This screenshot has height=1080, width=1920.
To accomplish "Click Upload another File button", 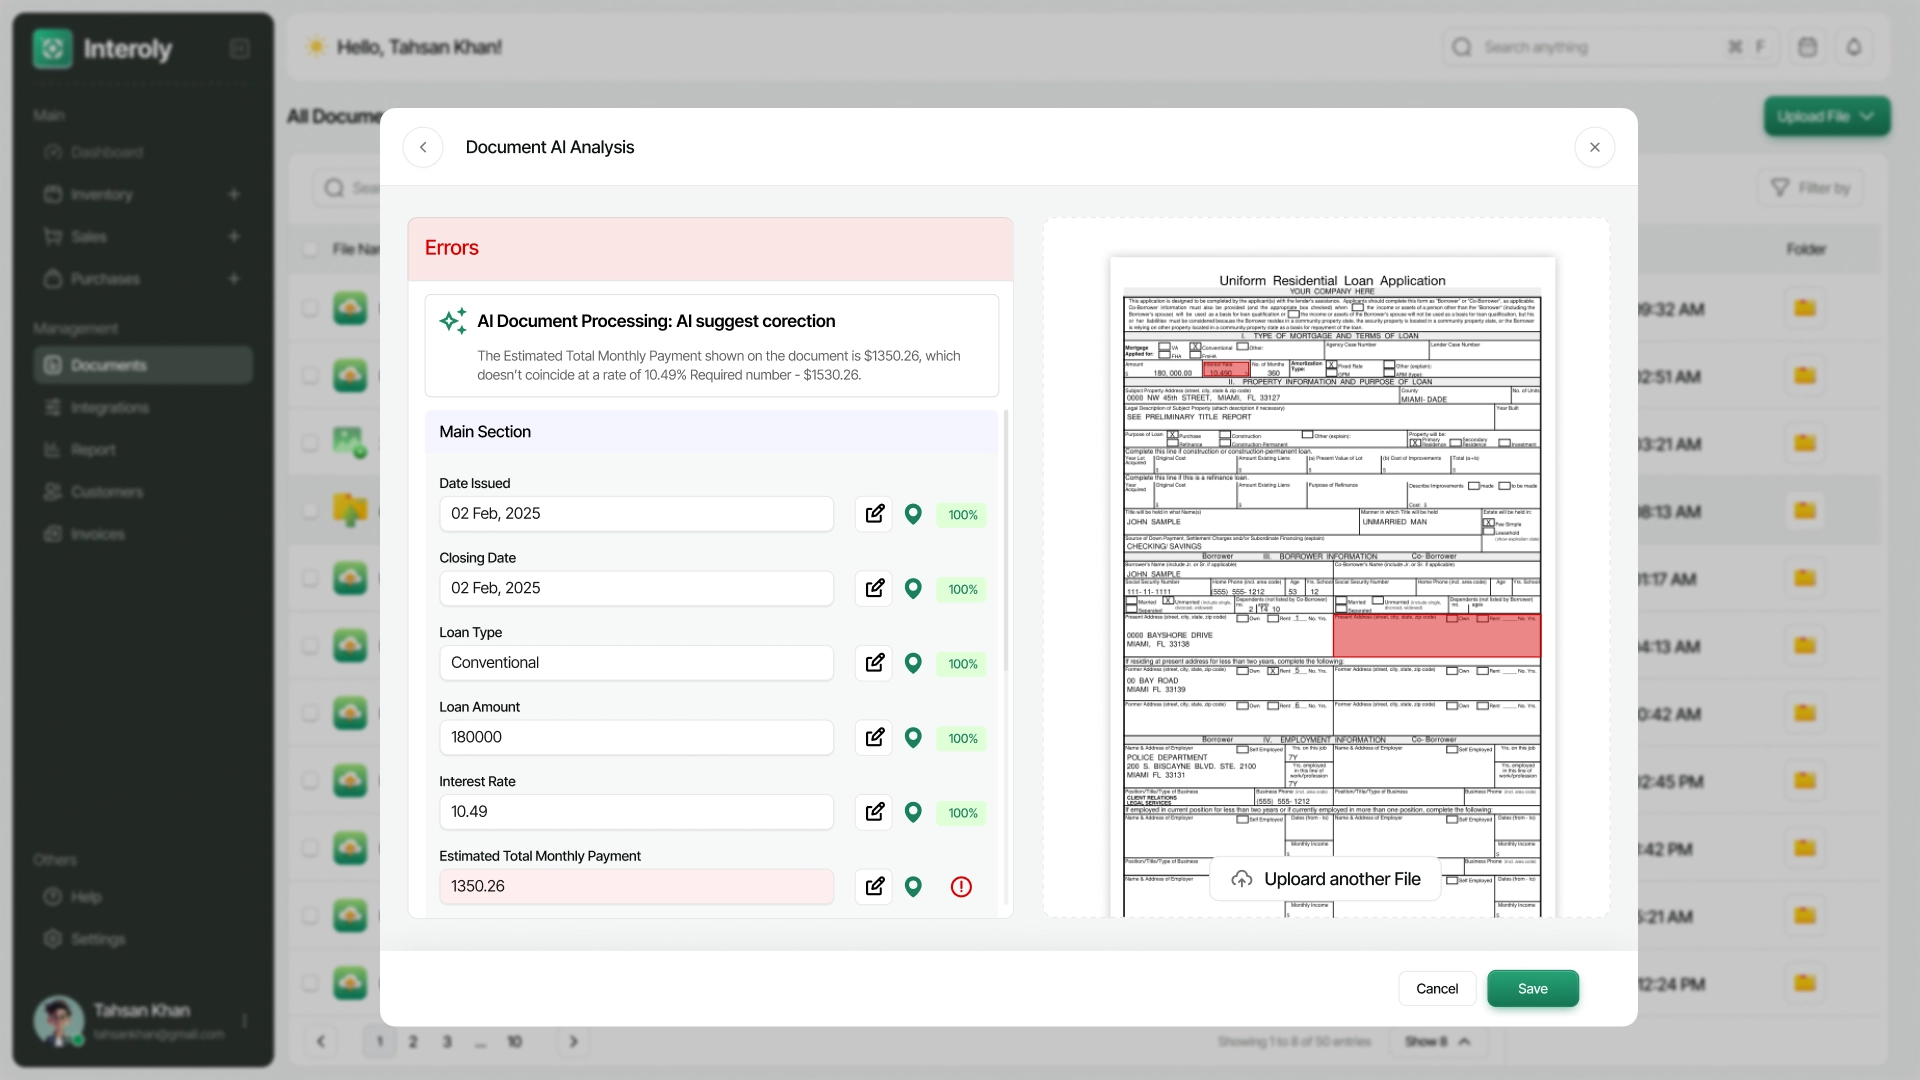I will 1326,879.
